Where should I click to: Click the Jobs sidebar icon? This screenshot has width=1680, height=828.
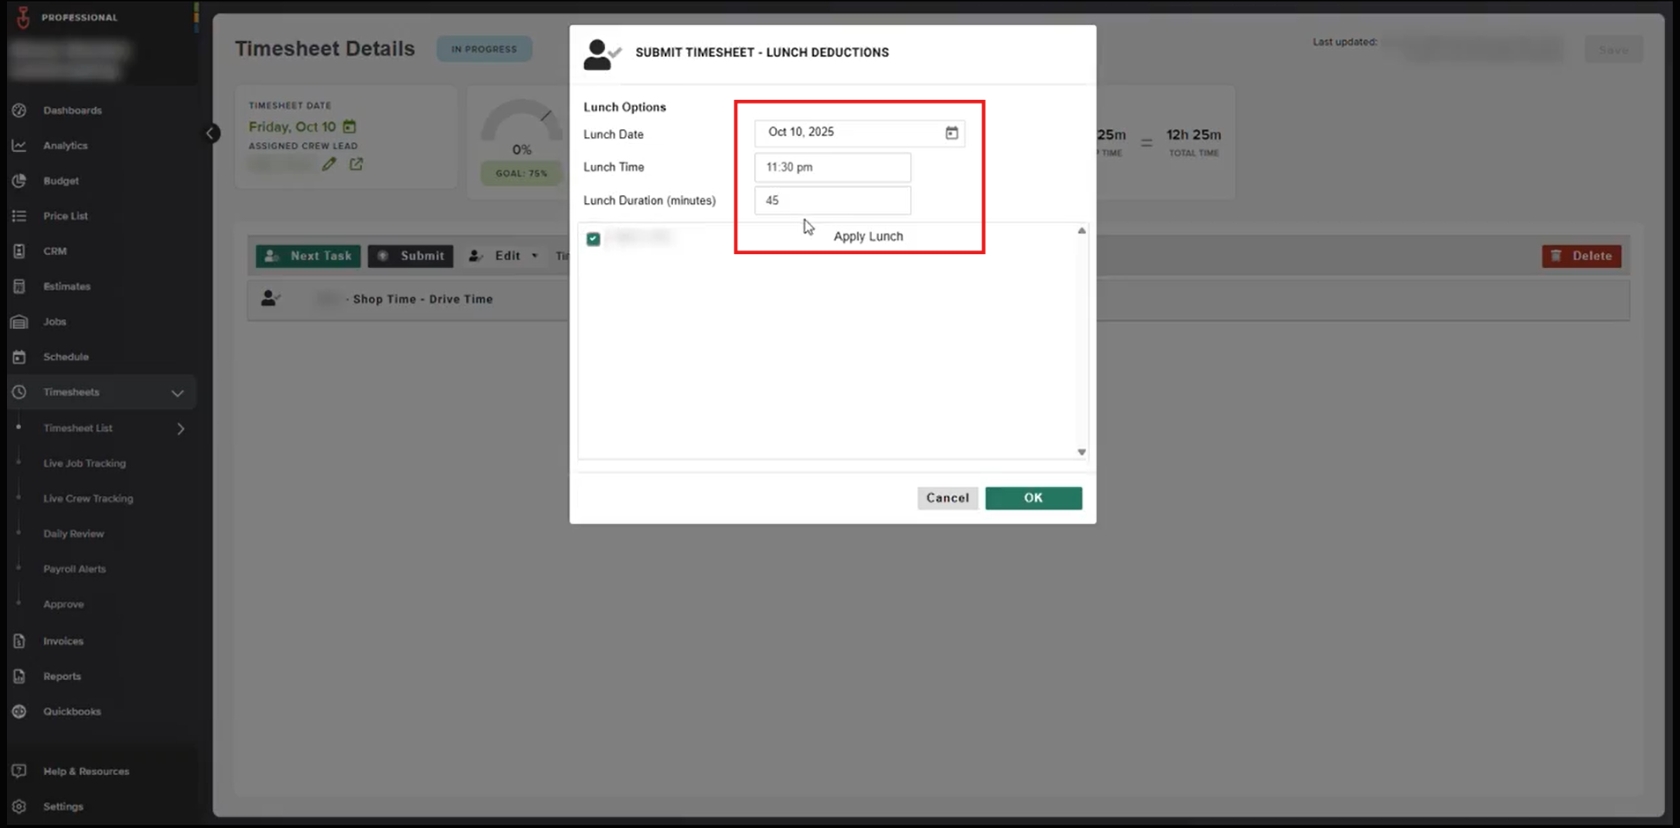19,322
